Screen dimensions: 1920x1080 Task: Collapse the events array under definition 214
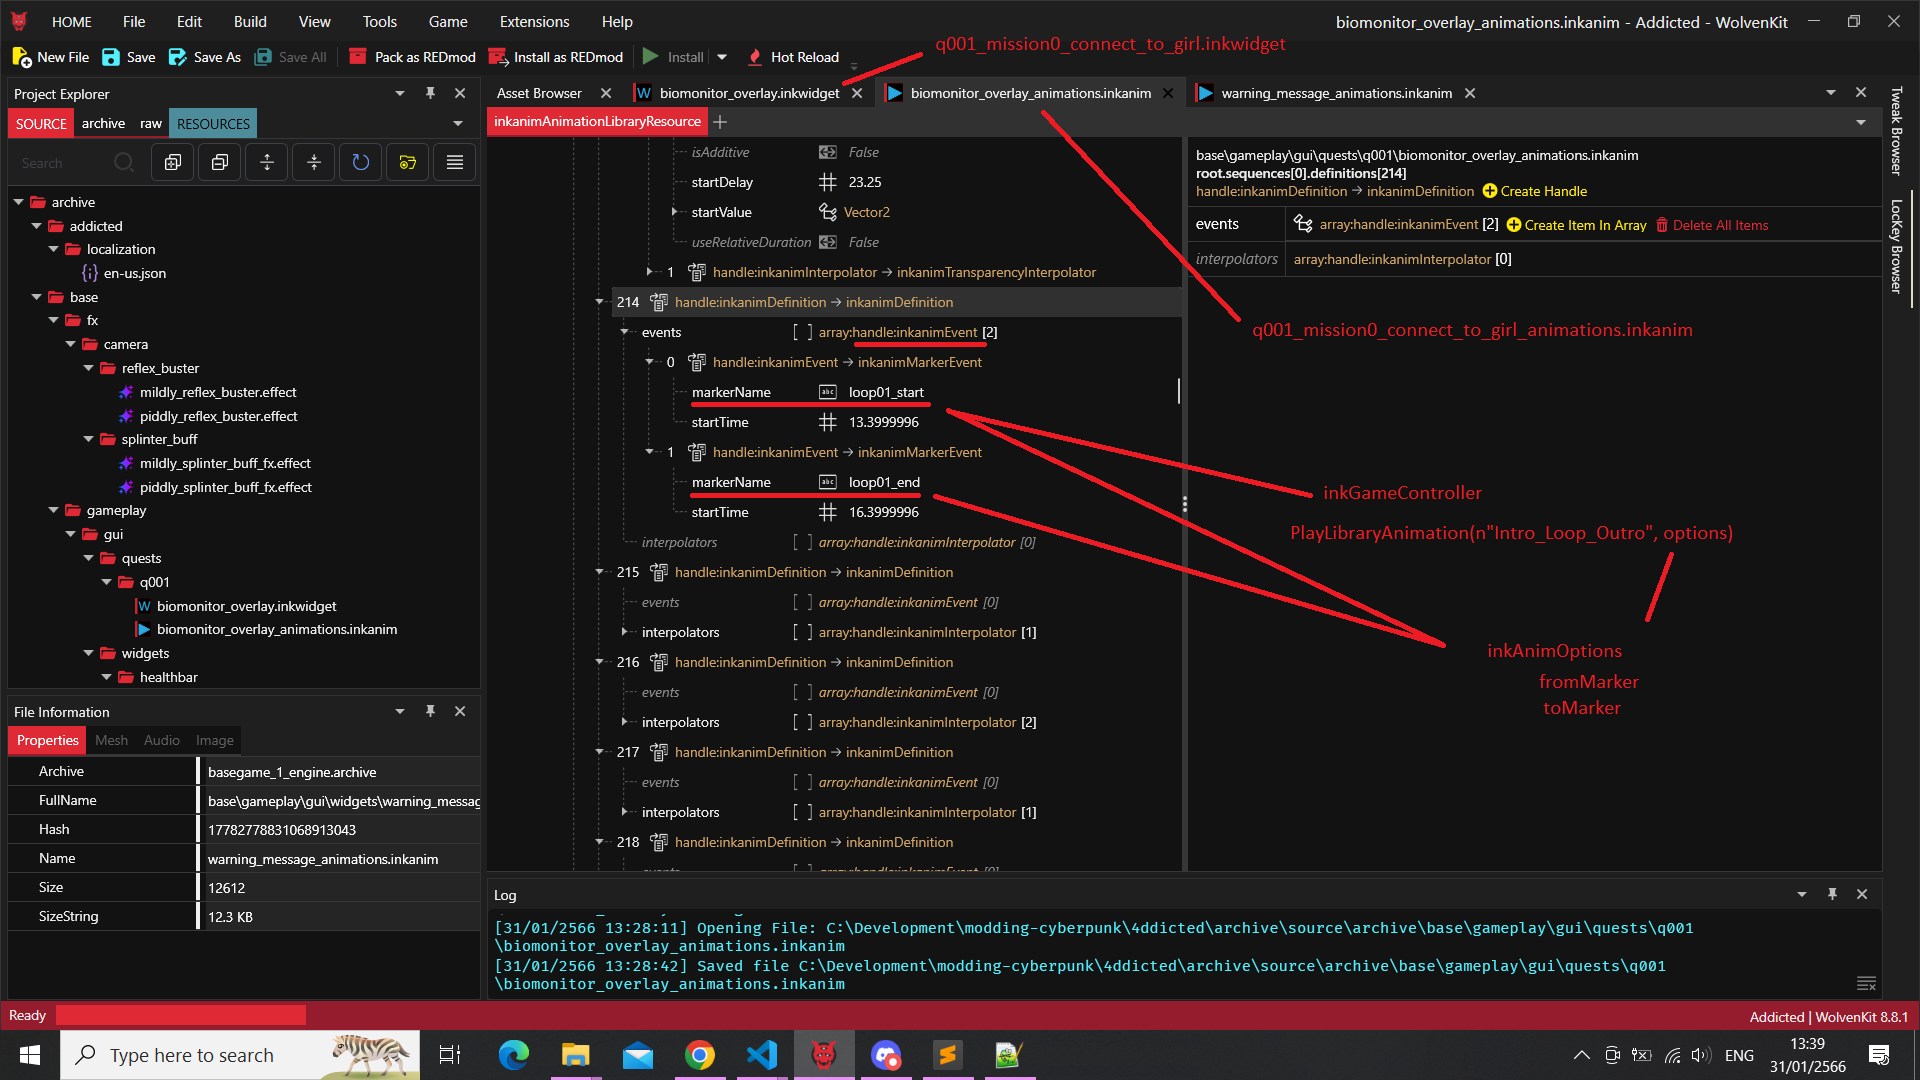point(625,332)
